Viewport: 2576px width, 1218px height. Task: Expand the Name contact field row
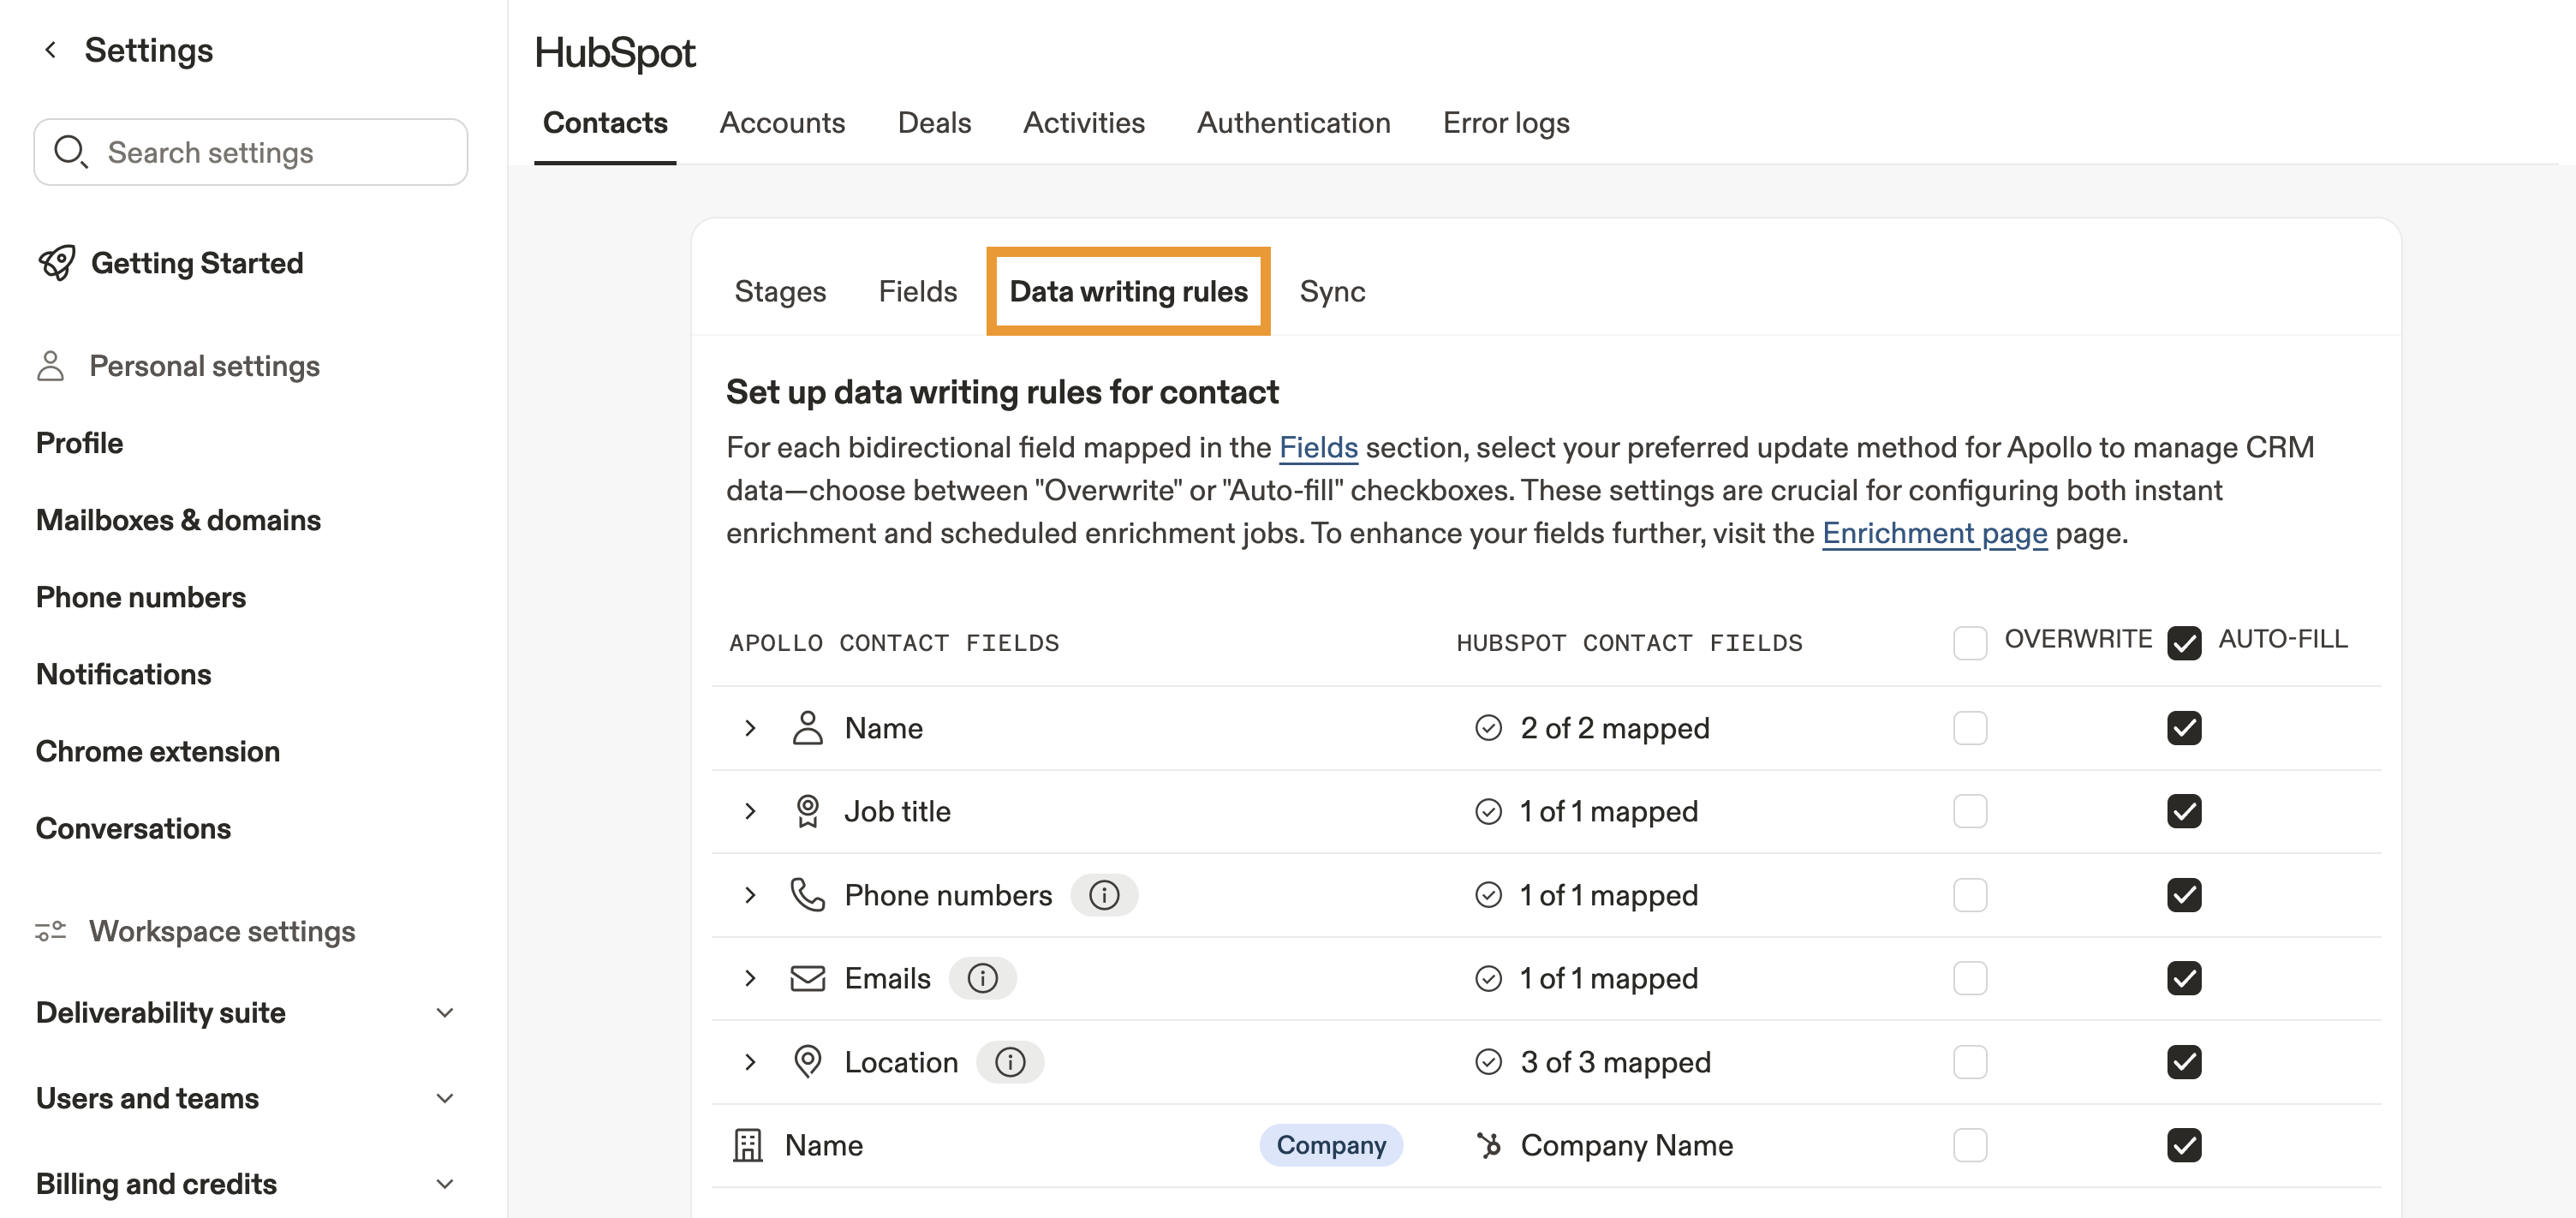tap(750, 728)
